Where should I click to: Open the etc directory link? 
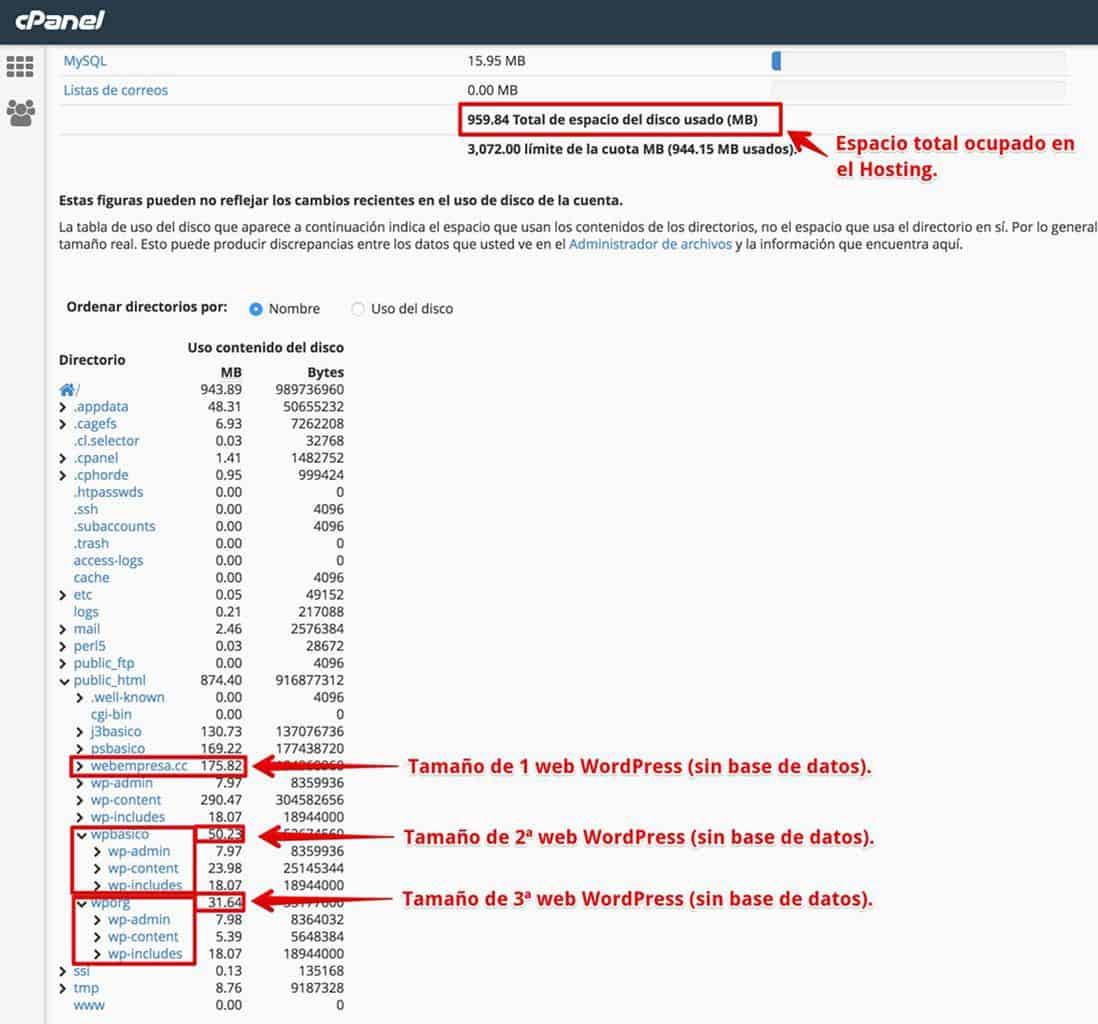point(83,595)
